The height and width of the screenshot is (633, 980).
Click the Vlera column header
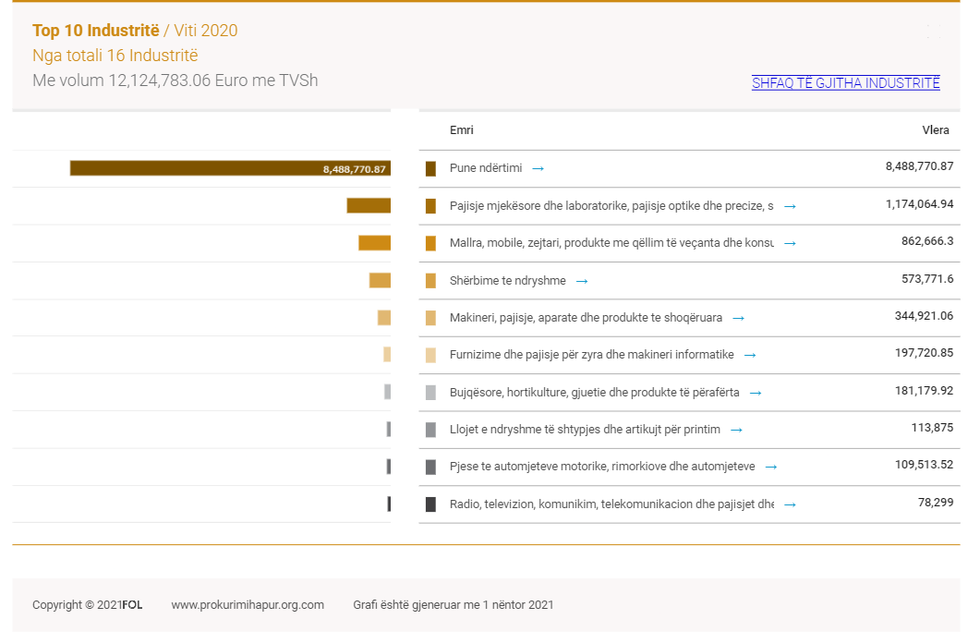(x=935, y=131)
